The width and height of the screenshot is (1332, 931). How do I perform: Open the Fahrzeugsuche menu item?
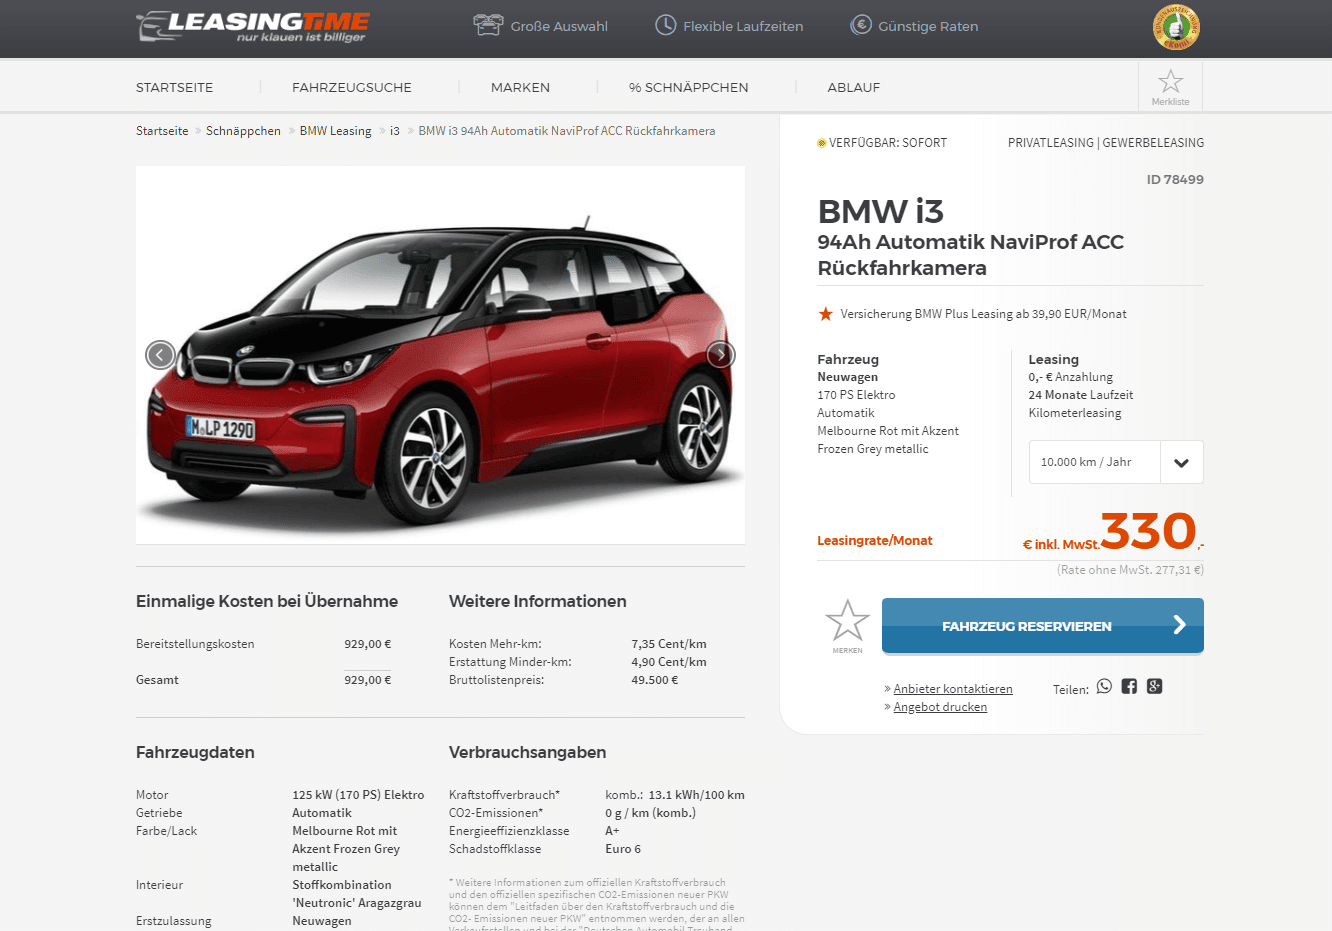(x=352, y=87)
